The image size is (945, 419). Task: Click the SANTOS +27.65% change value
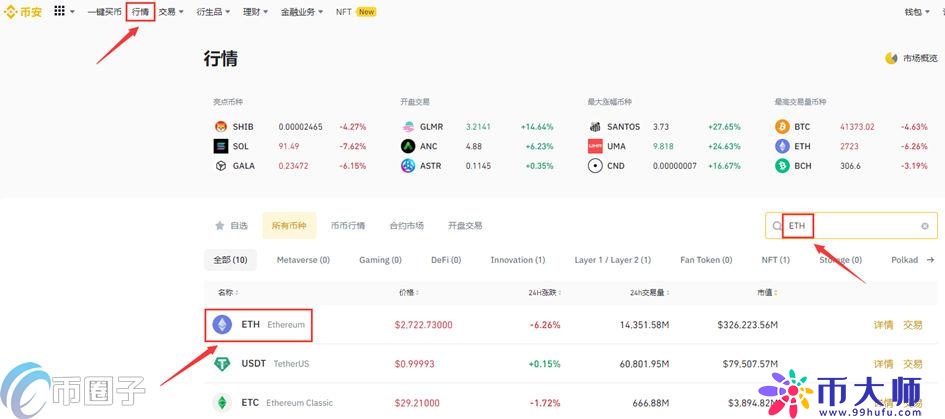tap(724, 127)
